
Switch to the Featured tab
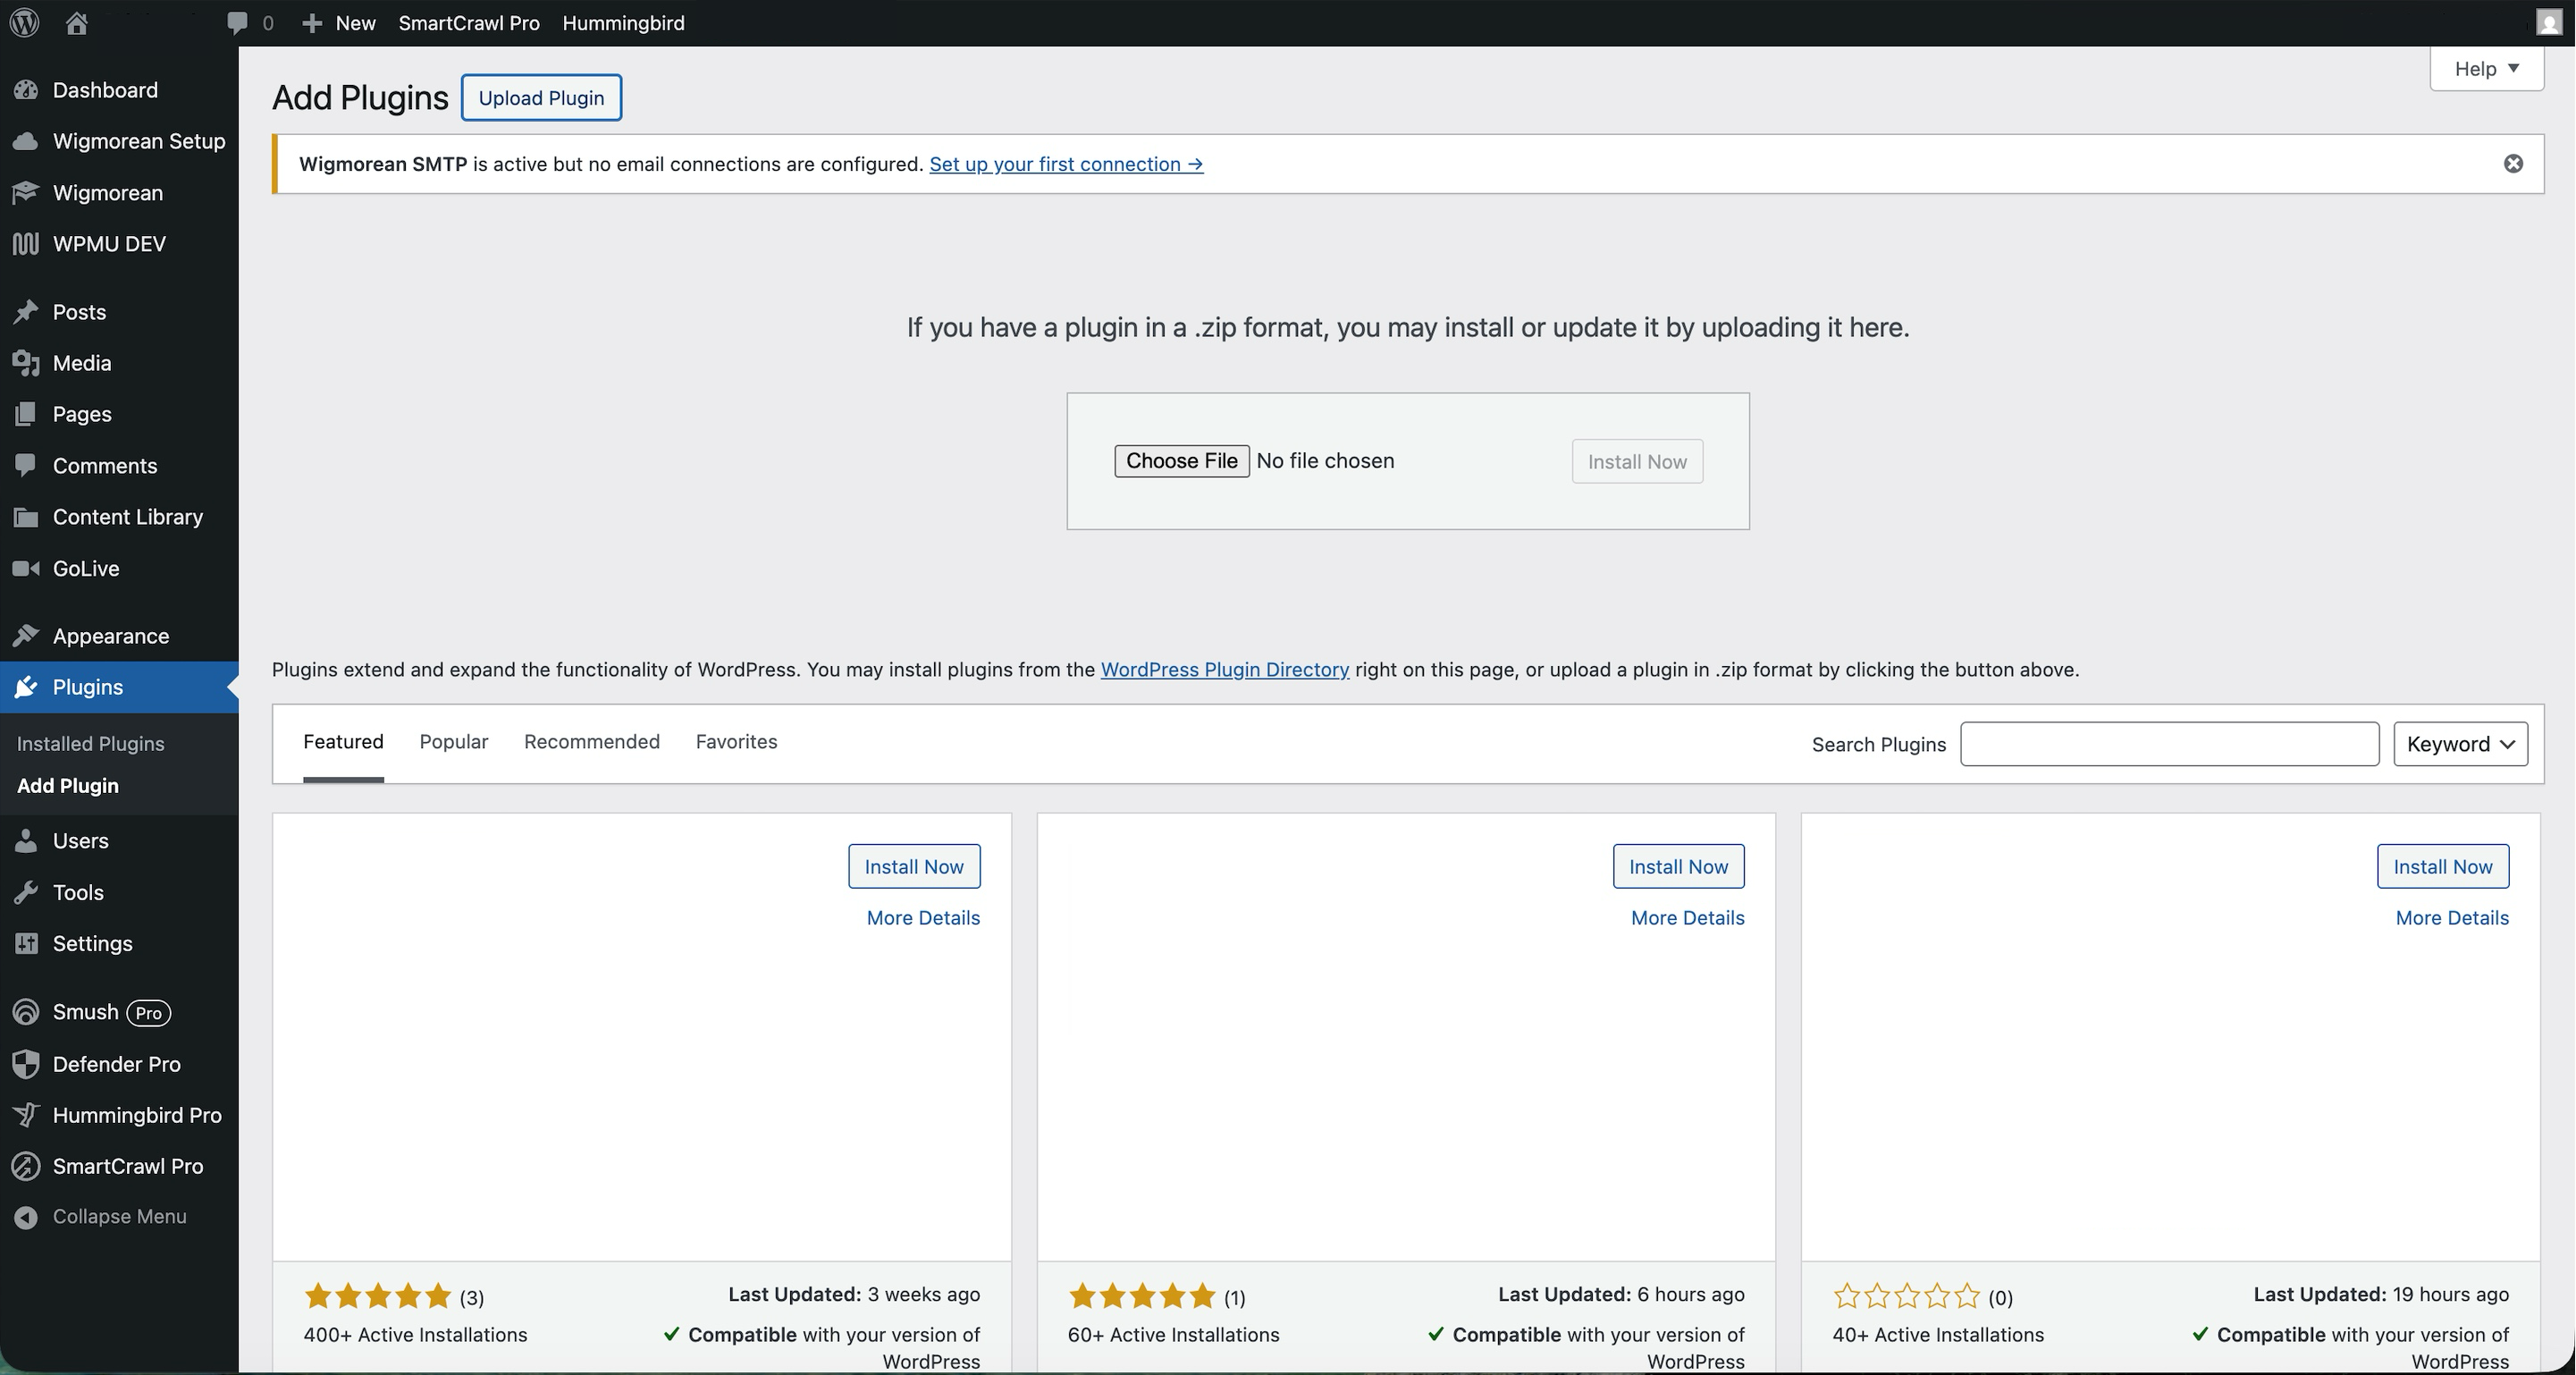tap(343, 742)
